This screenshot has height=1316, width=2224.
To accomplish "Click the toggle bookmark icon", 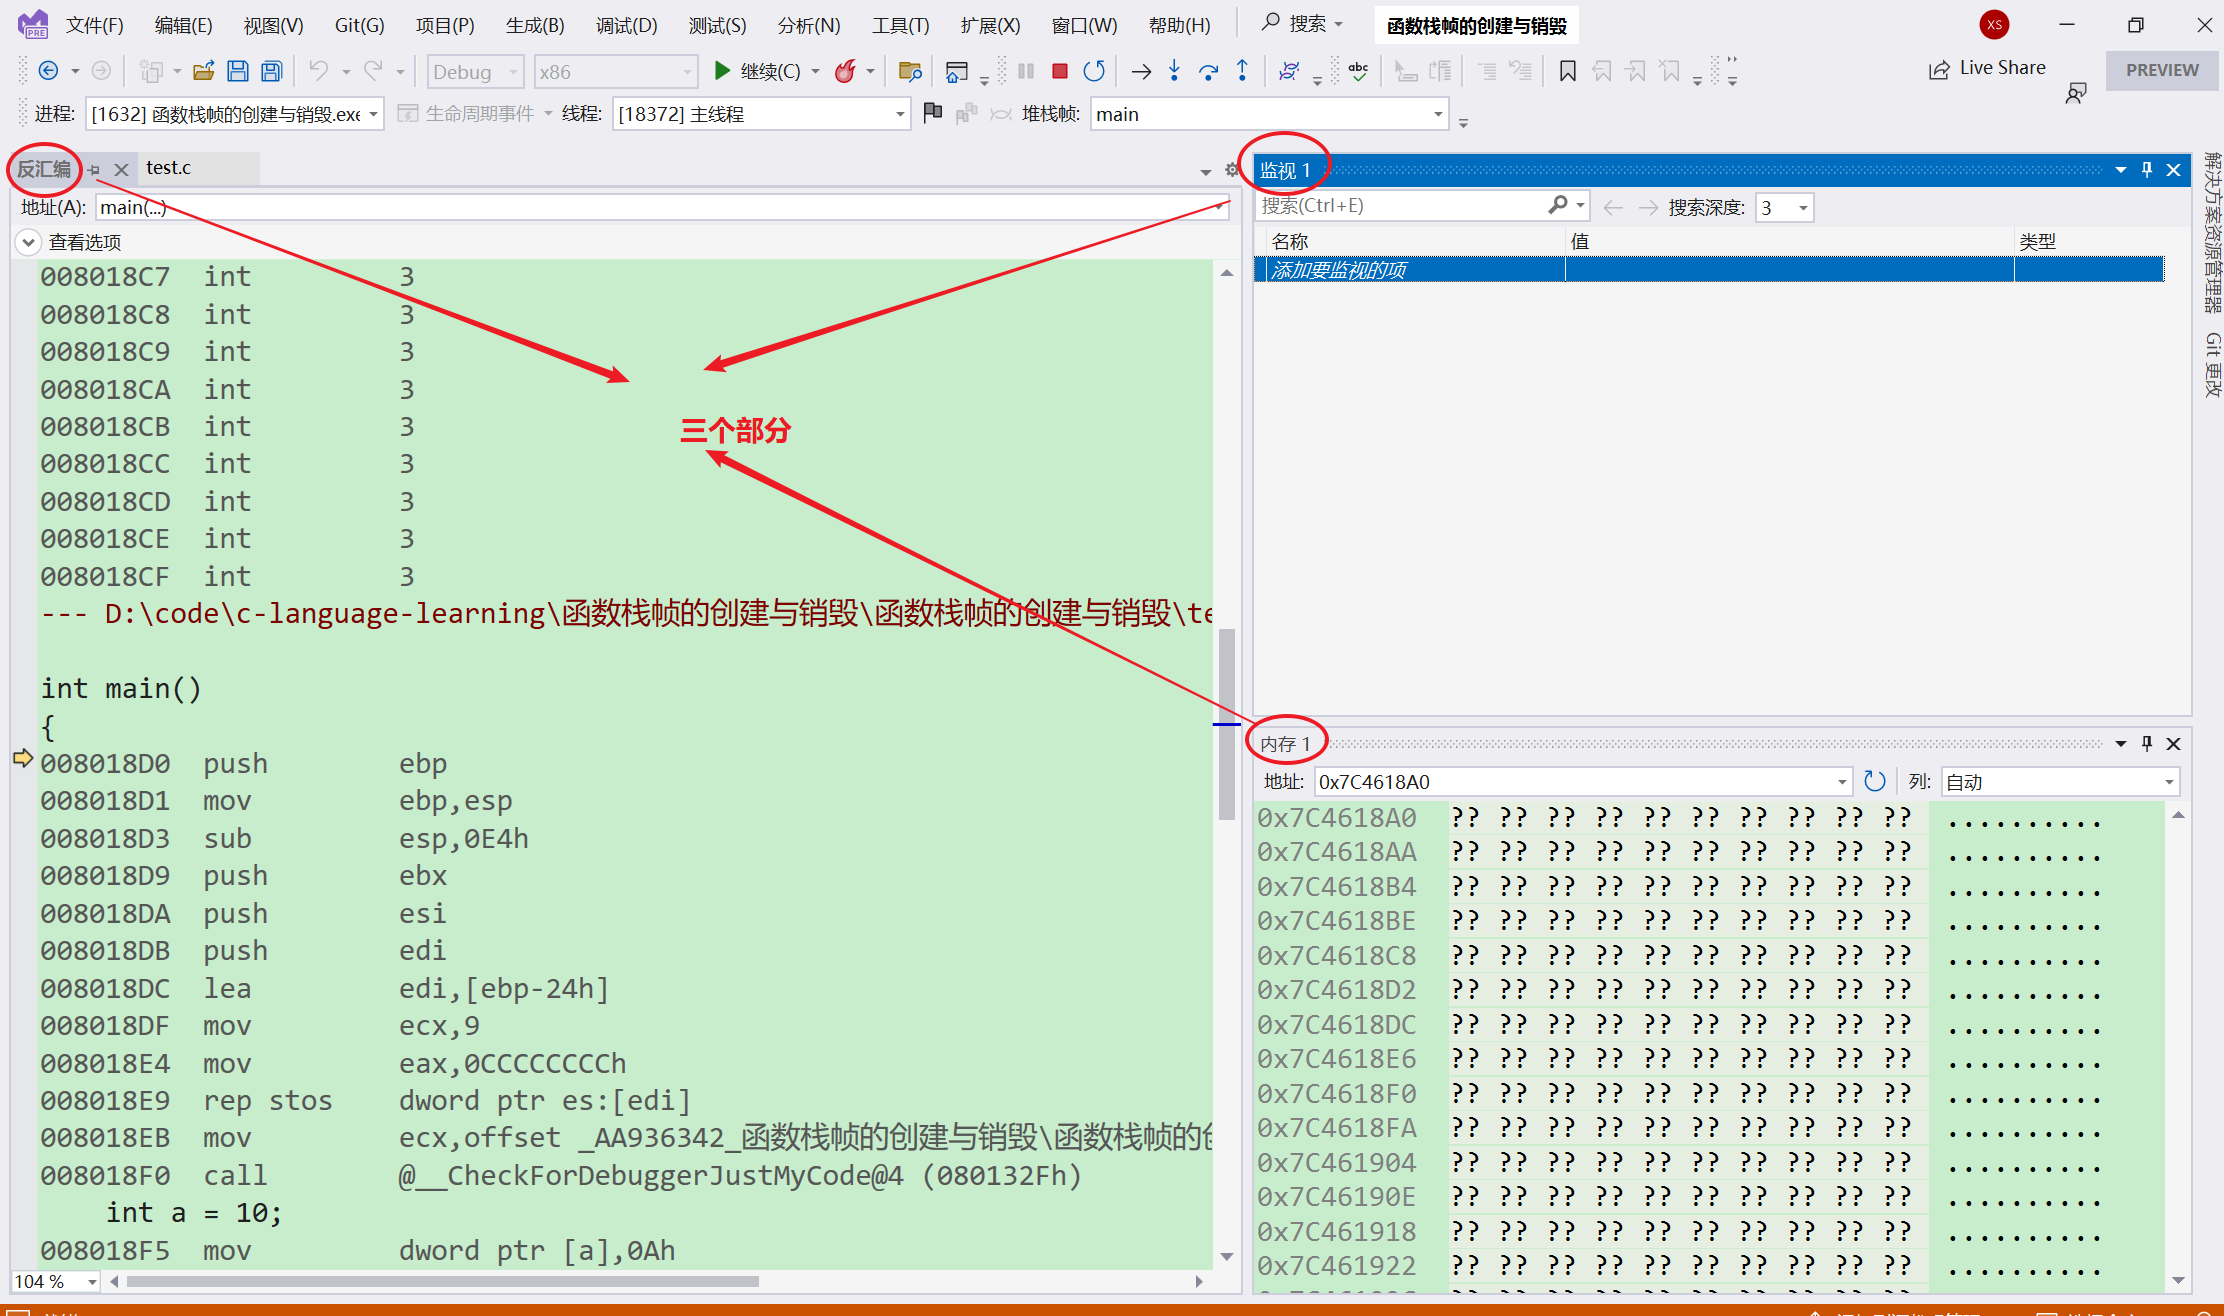I will click(x=1567, y=71).
